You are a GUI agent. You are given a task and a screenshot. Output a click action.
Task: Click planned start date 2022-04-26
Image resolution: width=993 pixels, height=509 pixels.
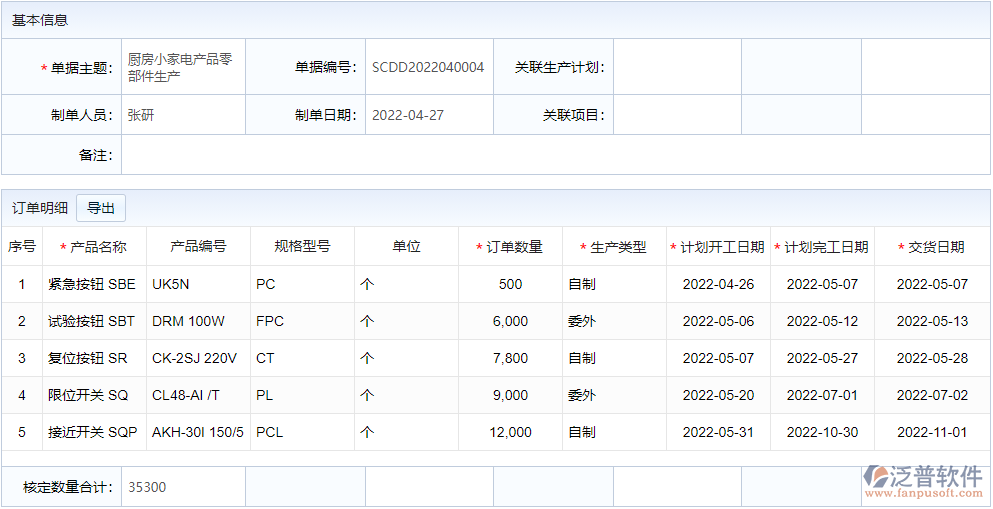[718, 284]
